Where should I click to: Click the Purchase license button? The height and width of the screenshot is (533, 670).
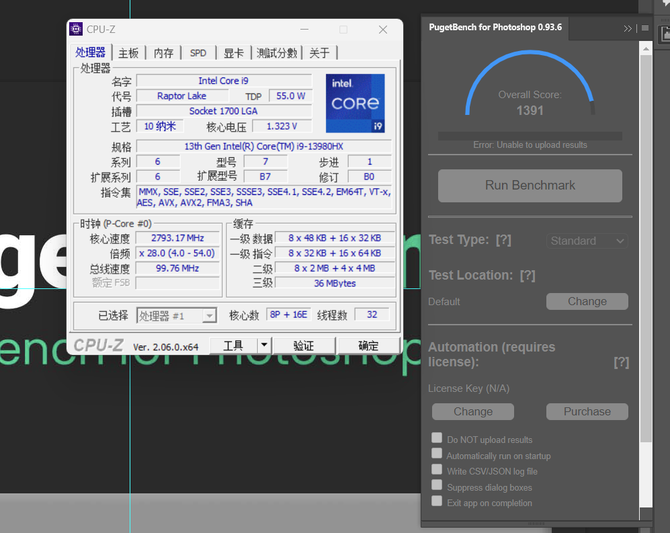pyautogui.click(x=587, y=411)
